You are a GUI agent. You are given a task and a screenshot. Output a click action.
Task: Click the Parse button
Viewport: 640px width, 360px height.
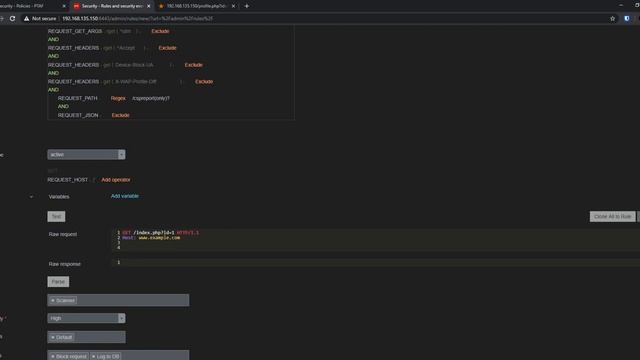click(58, 282)
